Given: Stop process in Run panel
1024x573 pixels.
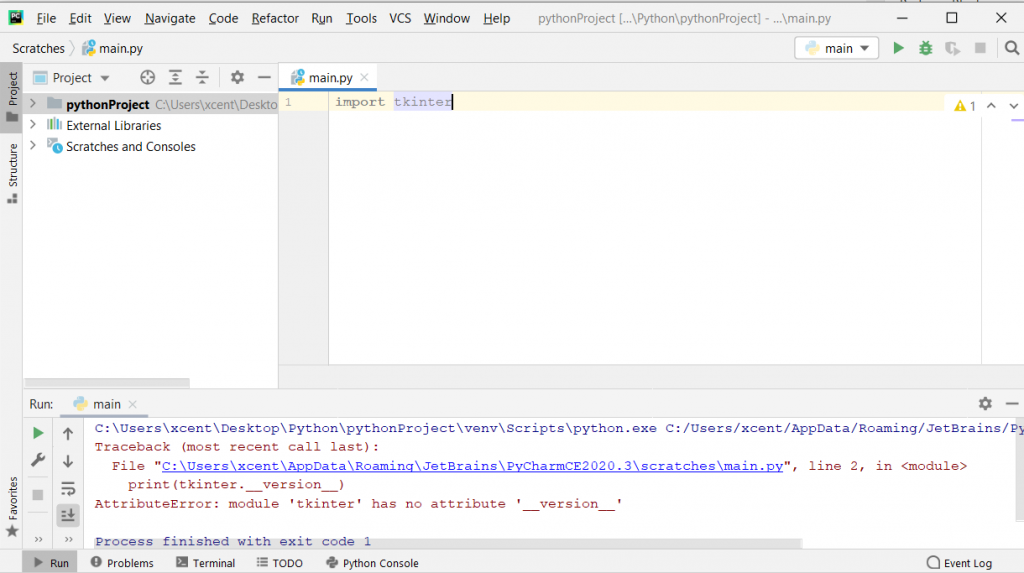Looking at the screenshot, I should (x=38, y=495).
